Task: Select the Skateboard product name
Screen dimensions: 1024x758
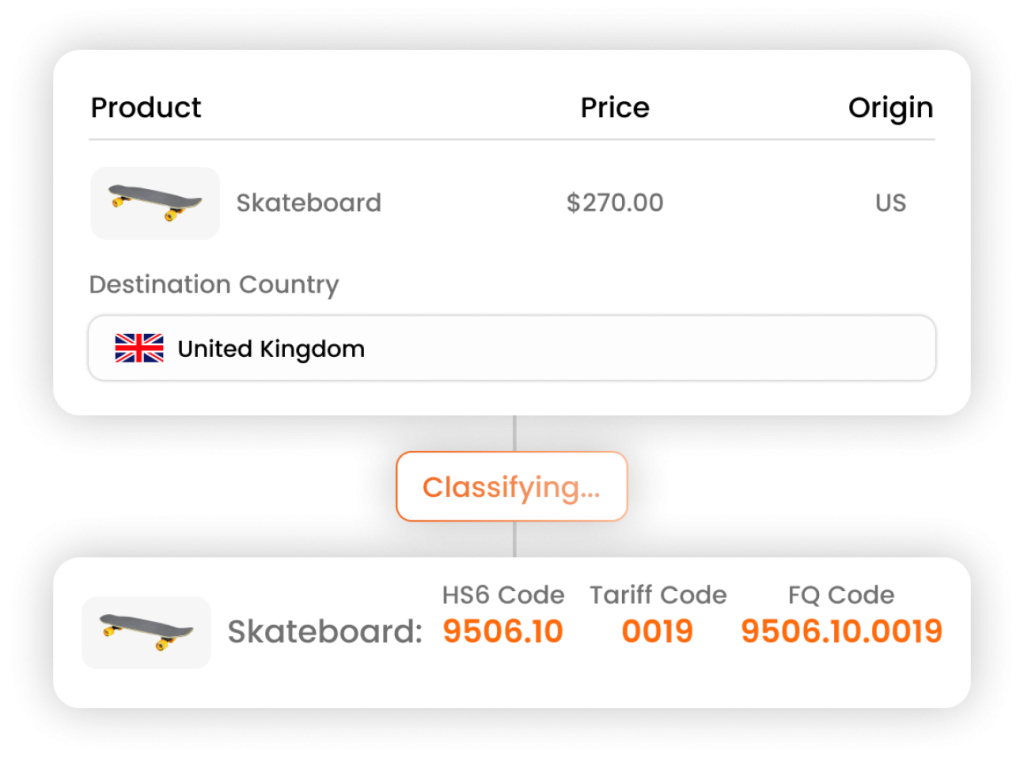Action: coord(308,203)
